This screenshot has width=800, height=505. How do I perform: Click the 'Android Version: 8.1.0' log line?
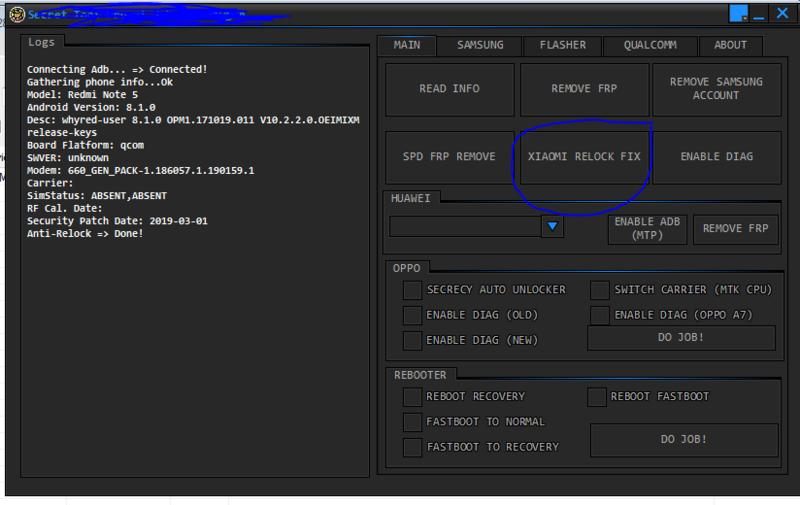click(91, 108)
